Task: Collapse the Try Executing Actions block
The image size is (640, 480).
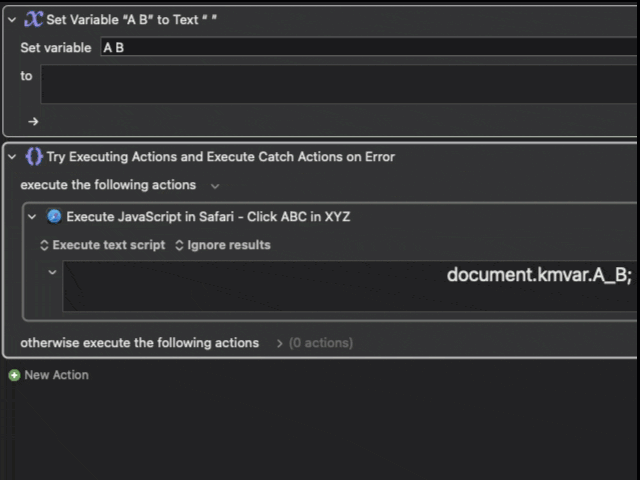Action: click(x=11, y=156)
